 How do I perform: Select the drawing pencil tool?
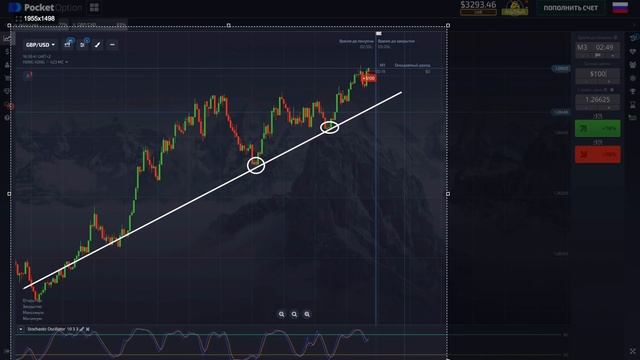coord(98,44)
